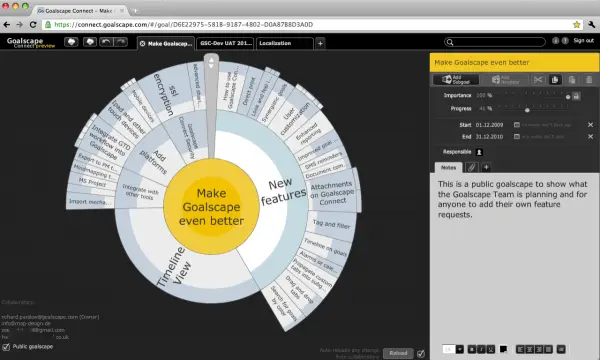Click the Add Neighbor button
The width and height of the screenshot is (600, 360).
point(505,80)
